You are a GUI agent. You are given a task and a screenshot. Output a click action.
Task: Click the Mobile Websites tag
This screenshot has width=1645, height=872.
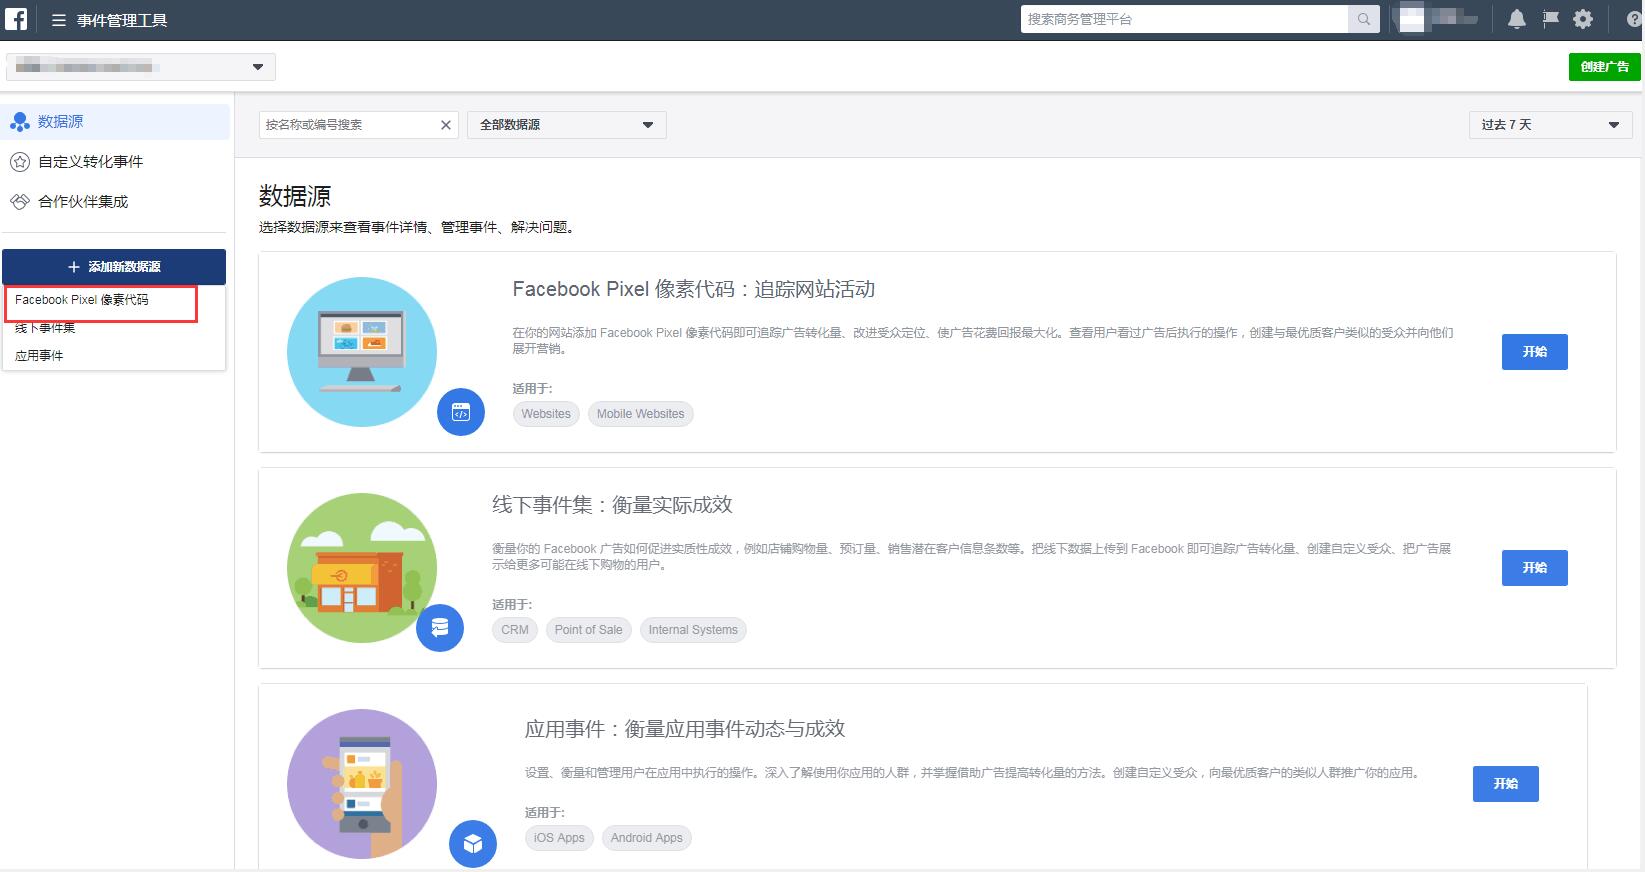(640, 414)
